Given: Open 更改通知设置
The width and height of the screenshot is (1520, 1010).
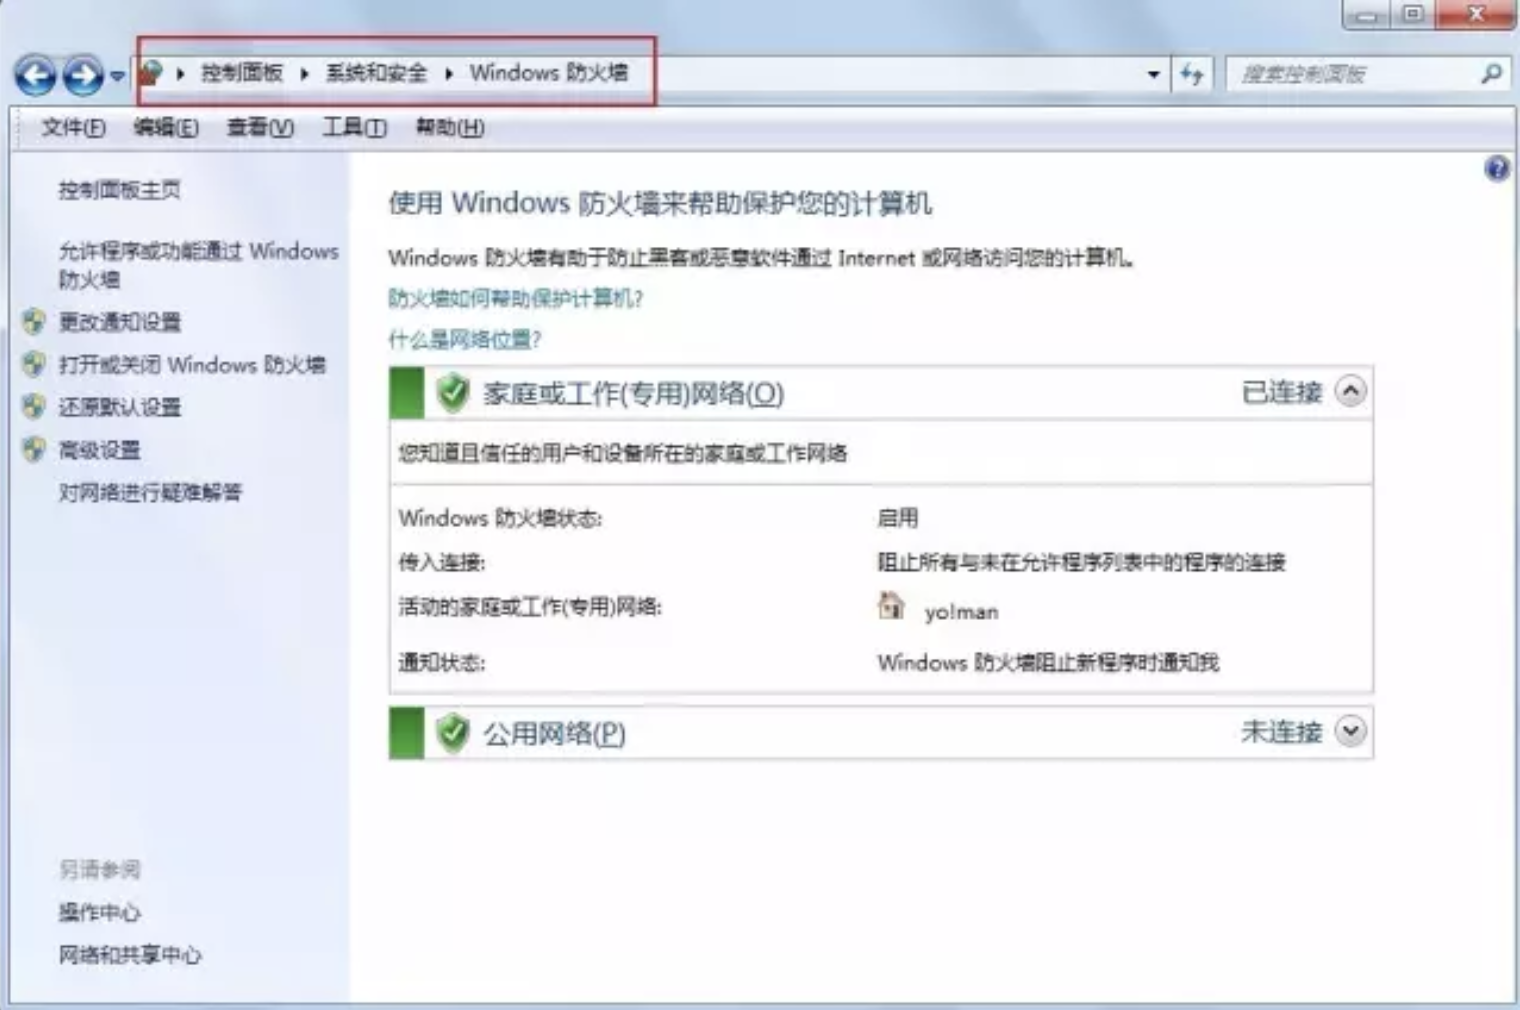Looking at the screenshot, I should point(120,321).
